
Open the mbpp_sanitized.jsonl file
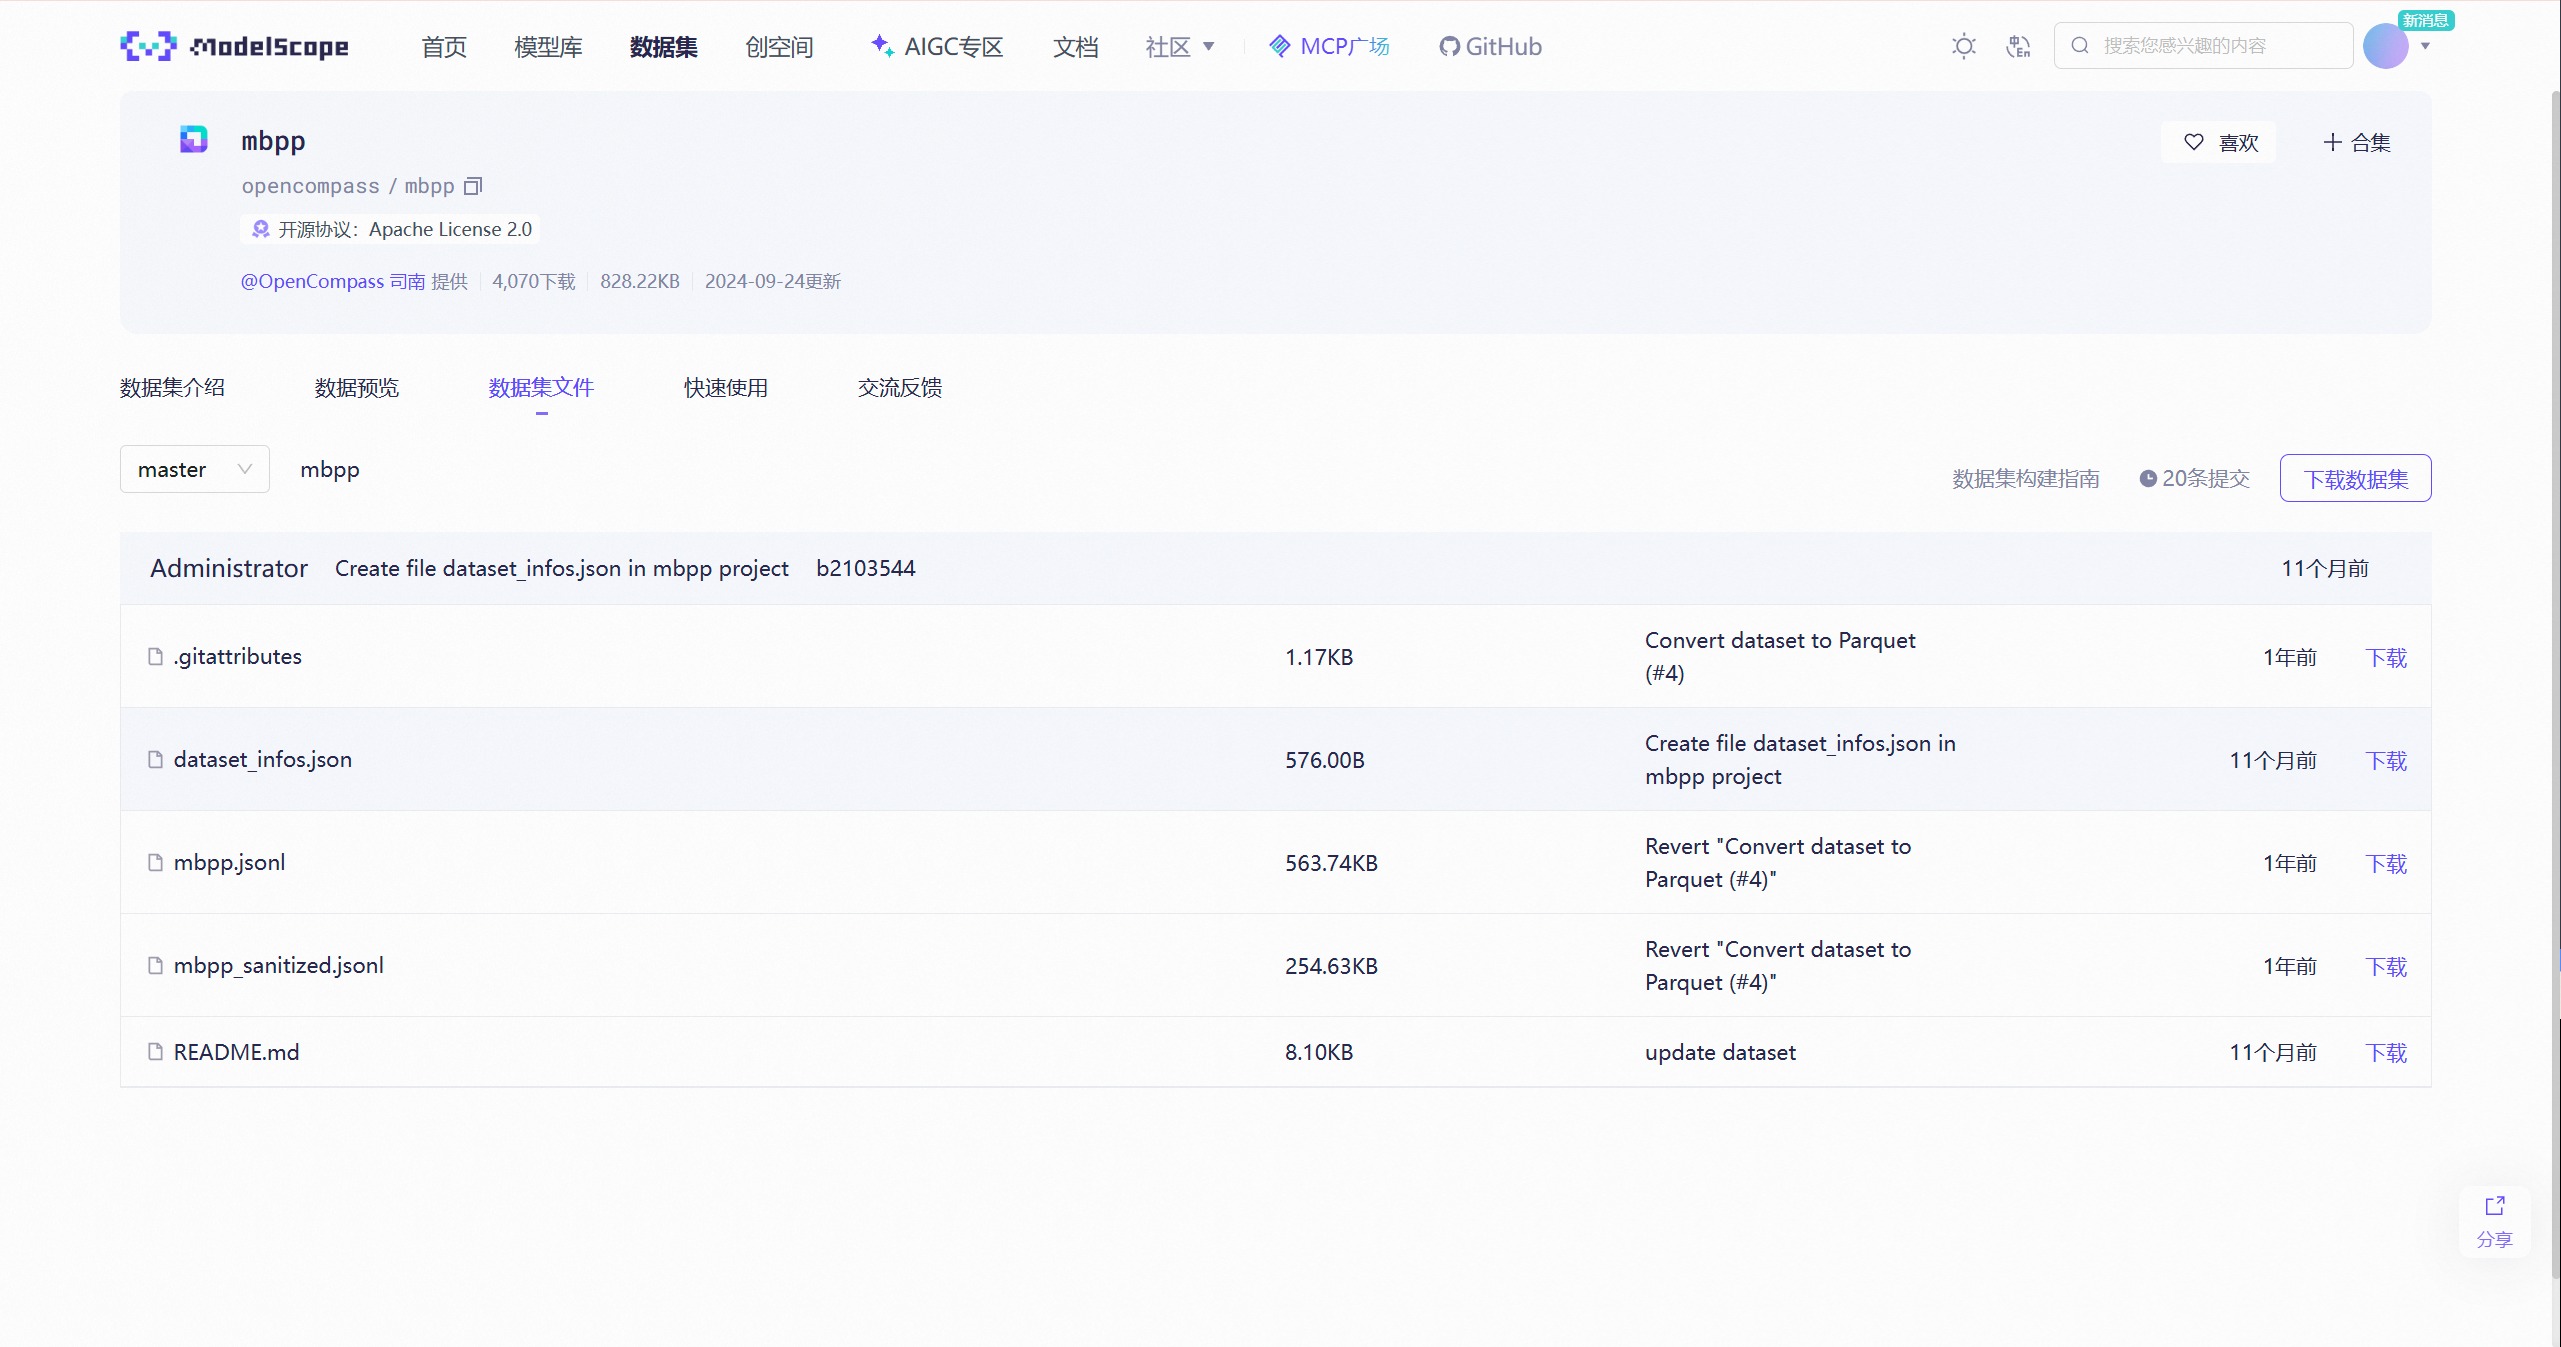[279, 965]
